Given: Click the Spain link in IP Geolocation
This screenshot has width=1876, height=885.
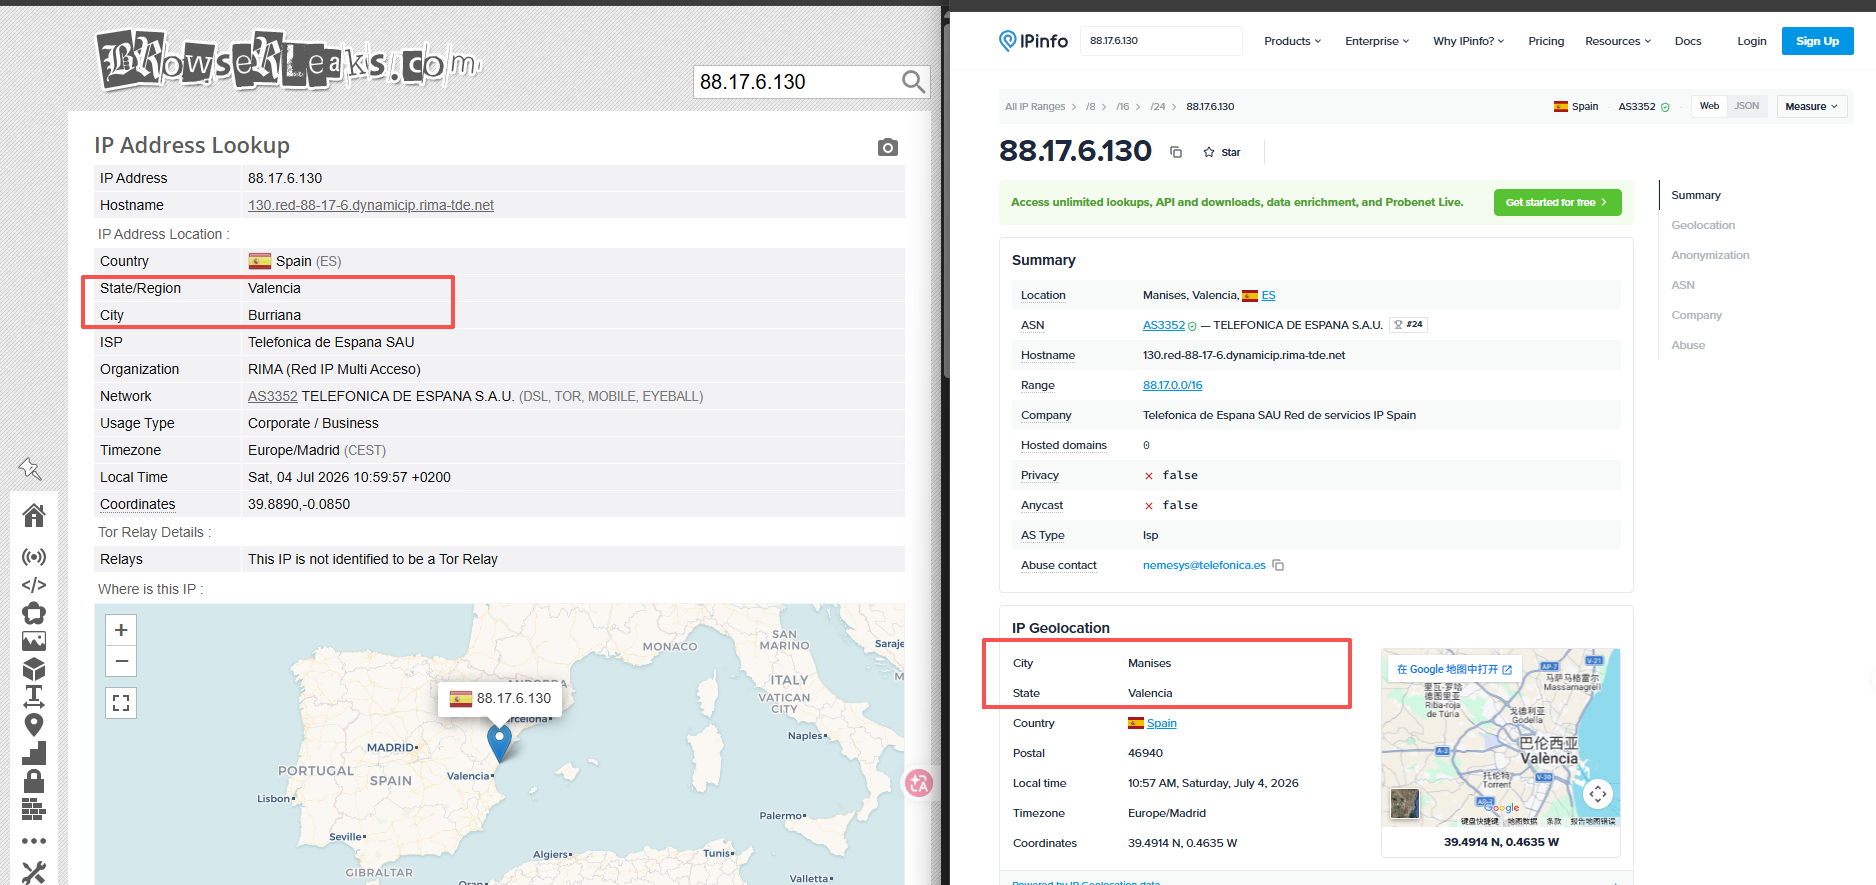Looking at the screenshot, I should tap(1161, 723).
